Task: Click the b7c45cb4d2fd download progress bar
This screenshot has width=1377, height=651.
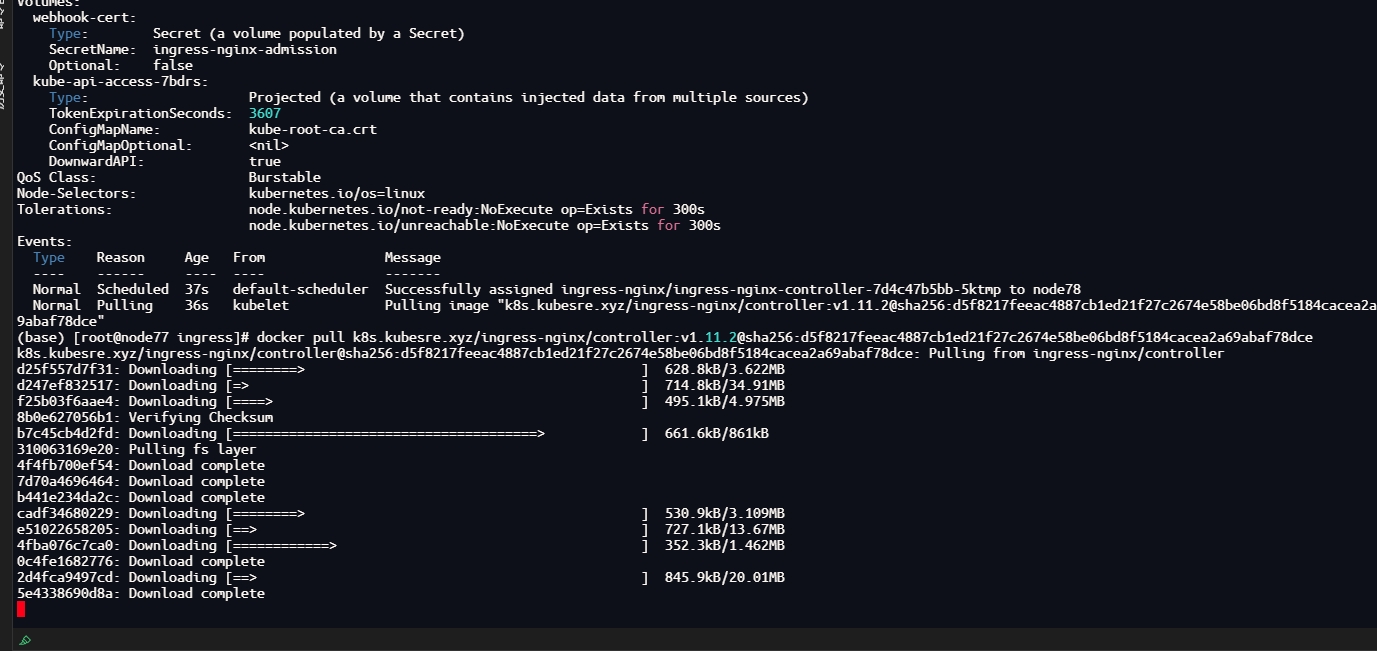Action: click(436, 434)
